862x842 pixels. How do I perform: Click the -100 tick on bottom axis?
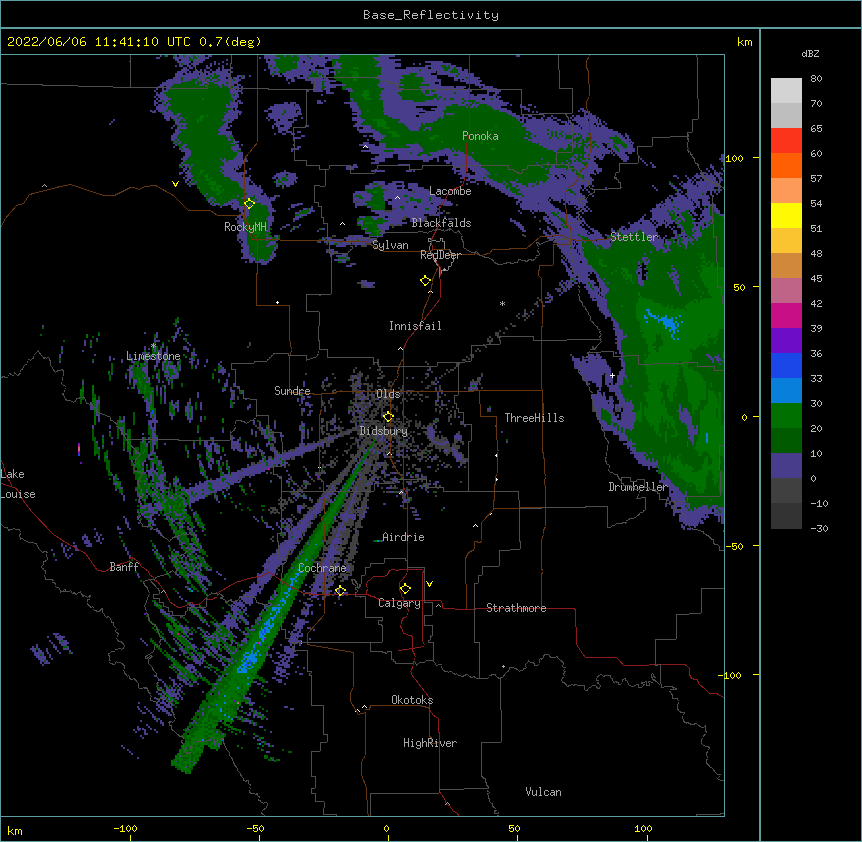(125, 828)
